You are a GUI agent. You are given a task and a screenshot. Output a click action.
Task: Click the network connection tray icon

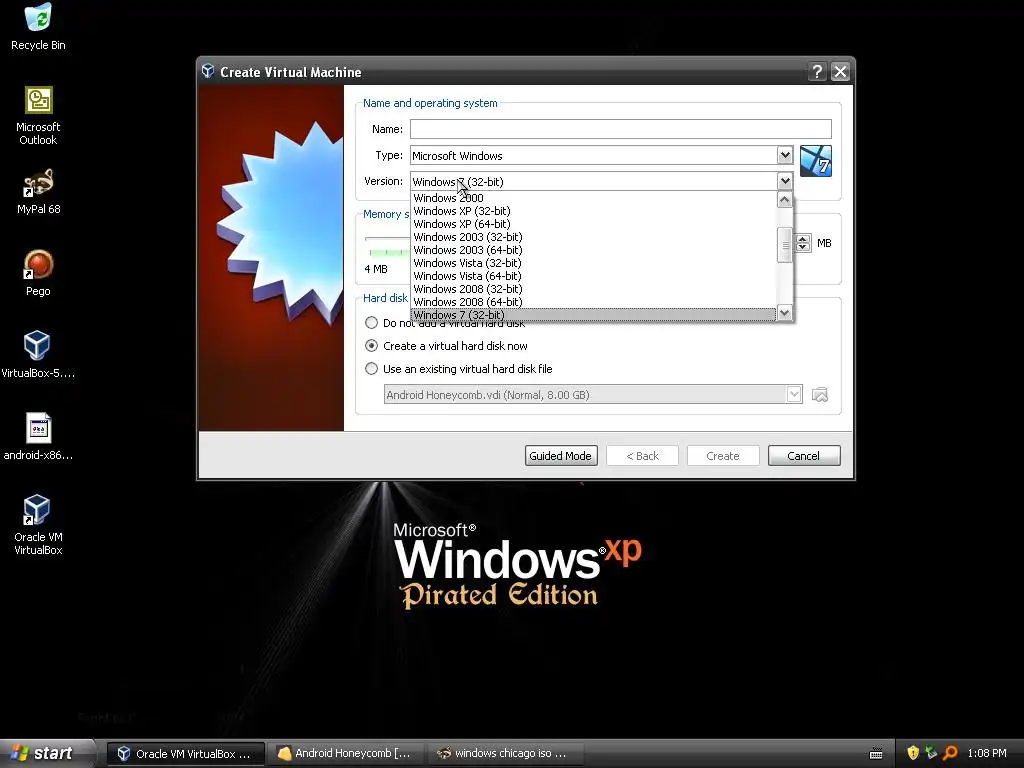tap(932, 753)
